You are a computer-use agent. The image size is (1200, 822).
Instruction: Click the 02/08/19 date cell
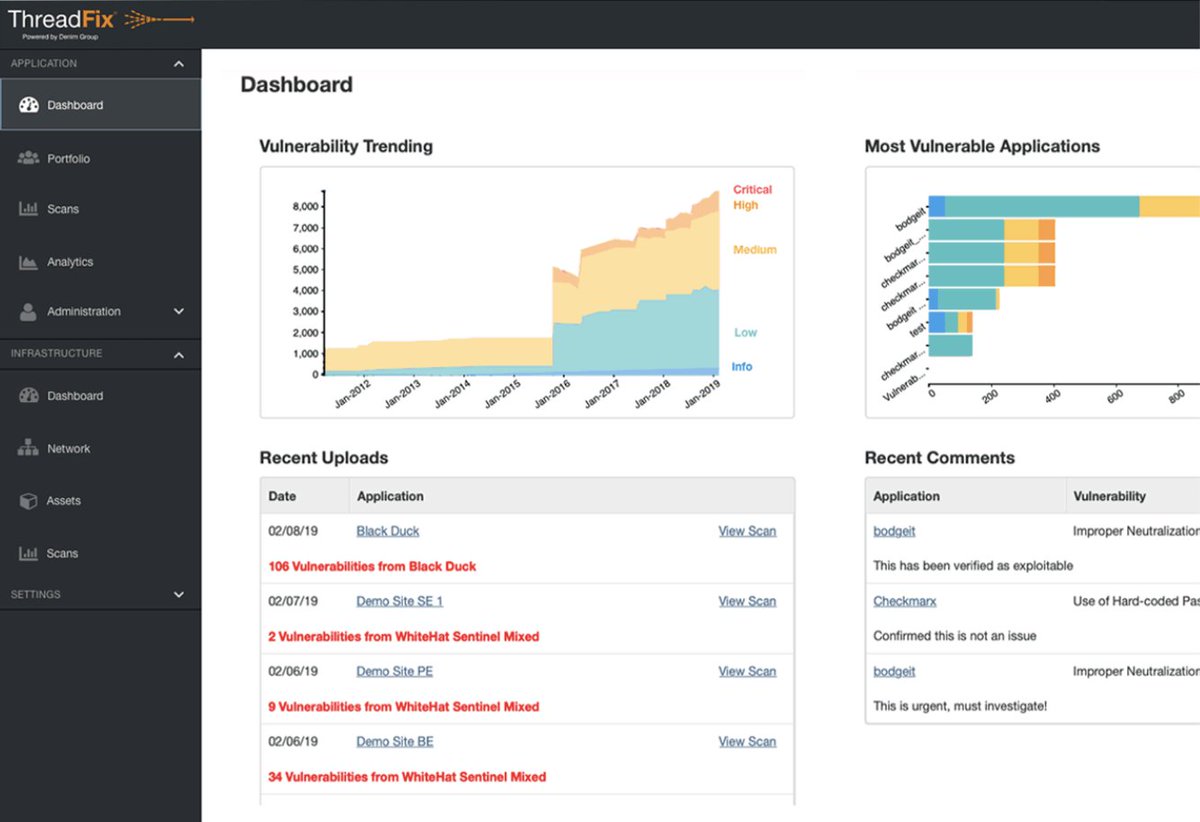(x=293, y=531)
